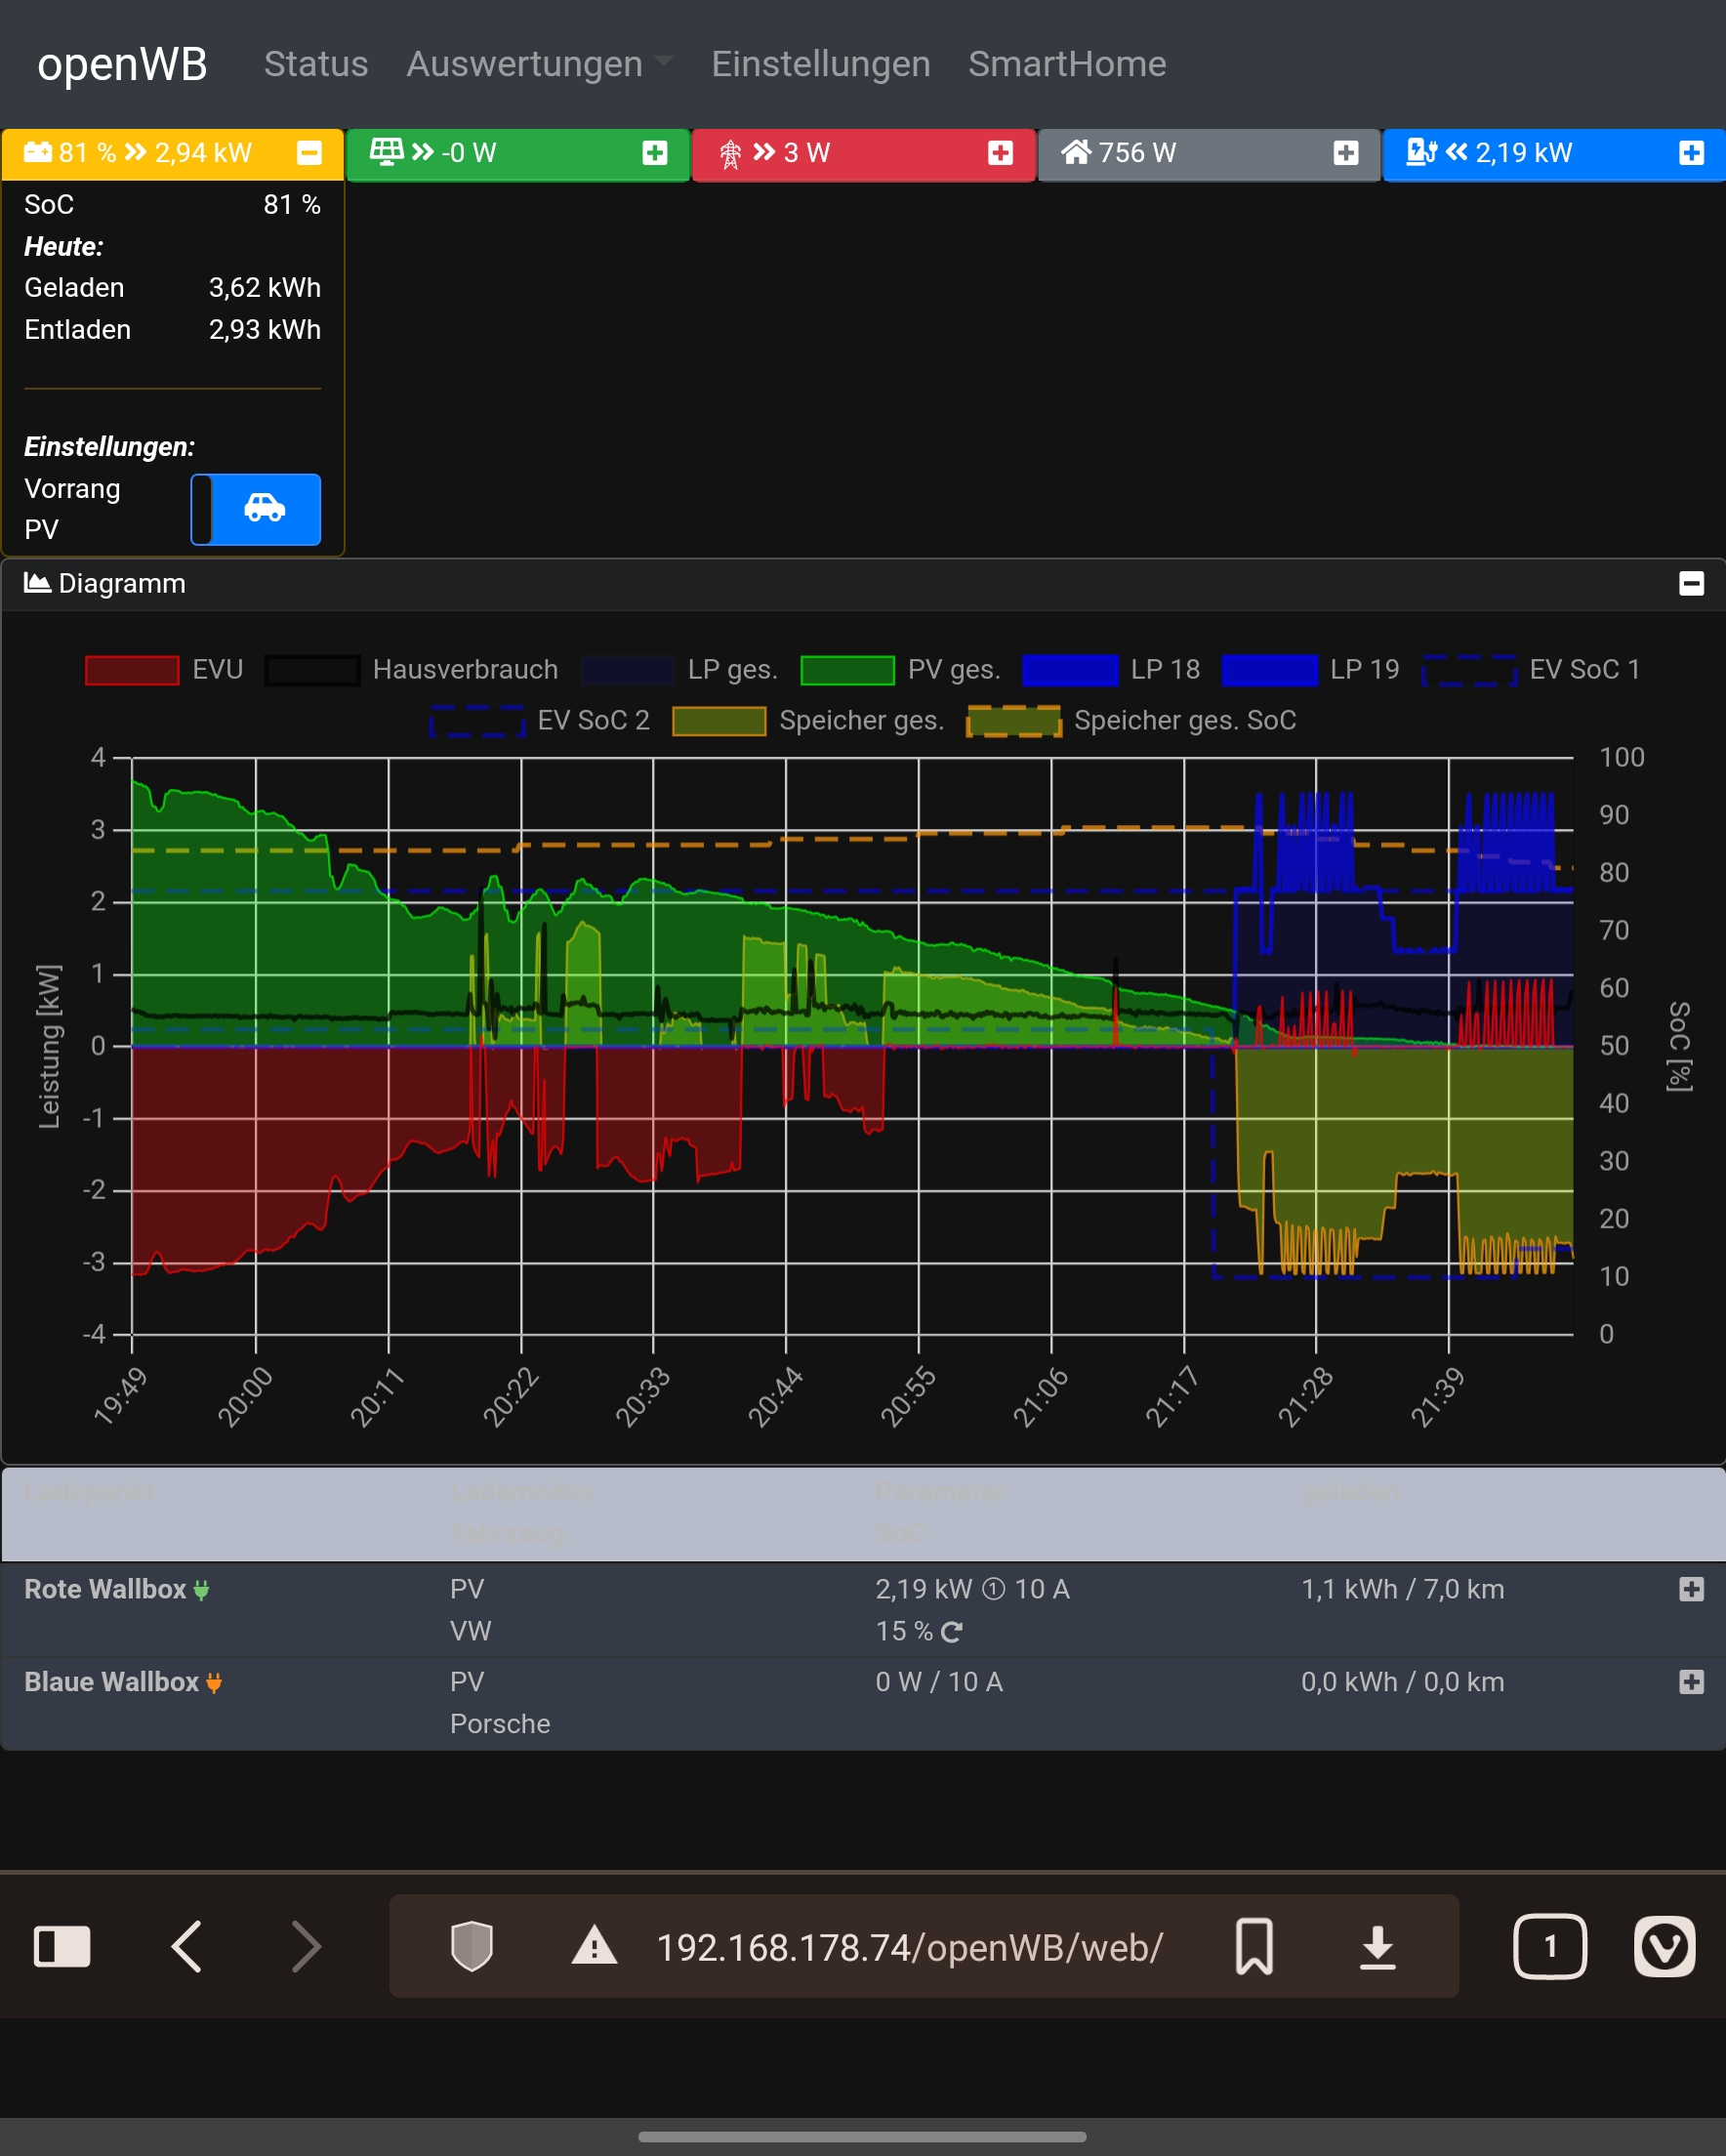Click the SoC refresh icon for VW
1726x2156 pixels.
(952, 1632)
